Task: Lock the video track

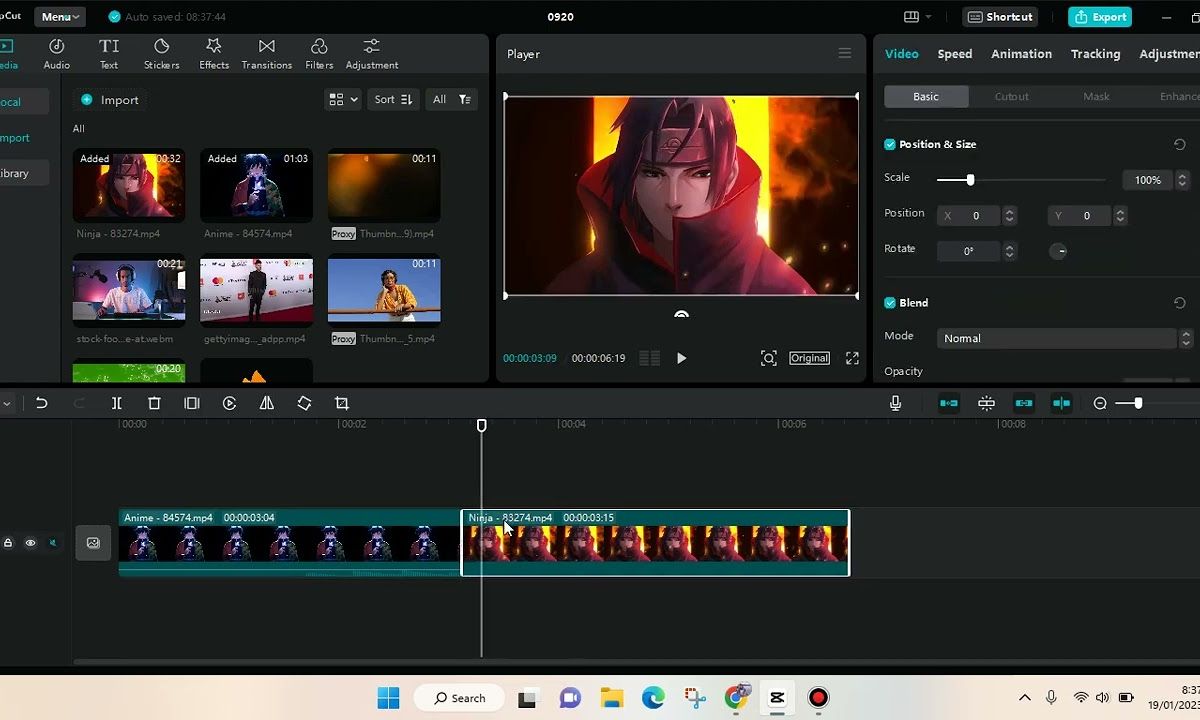Action: pyautogui.click(x=8, y=543)
